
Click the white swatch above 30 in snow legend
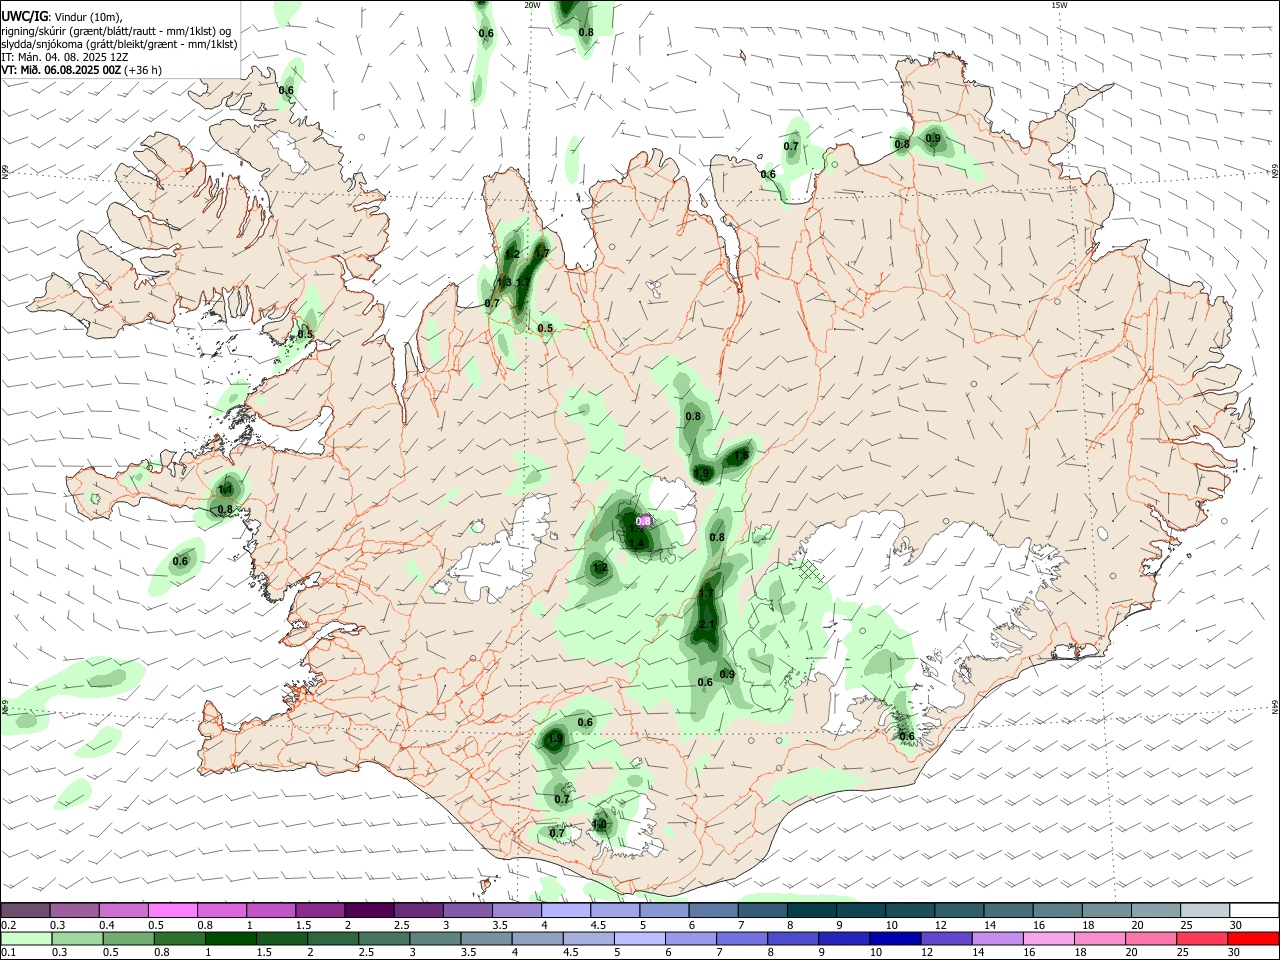click(x=1254, y=910)
